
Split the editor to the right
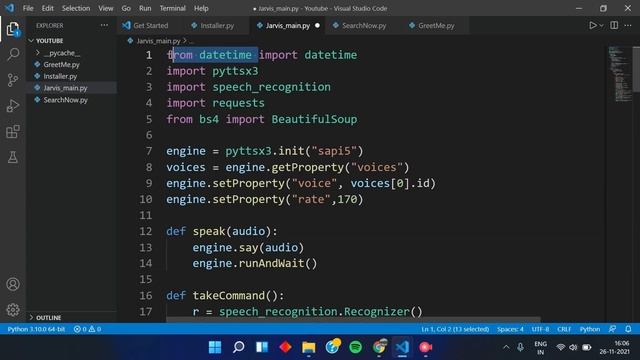(614, 25)
